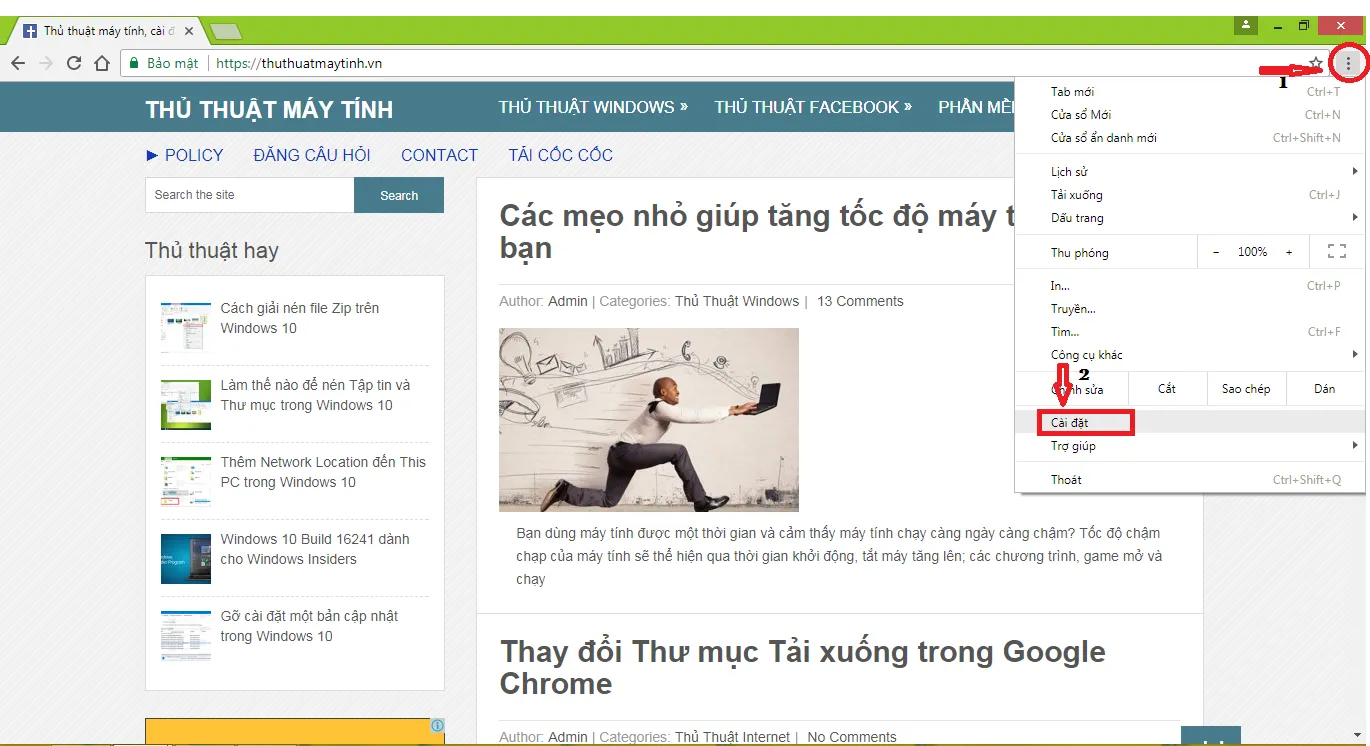1370x746 pixels.
Task: Reload the current page
Action: coord(74,63)
